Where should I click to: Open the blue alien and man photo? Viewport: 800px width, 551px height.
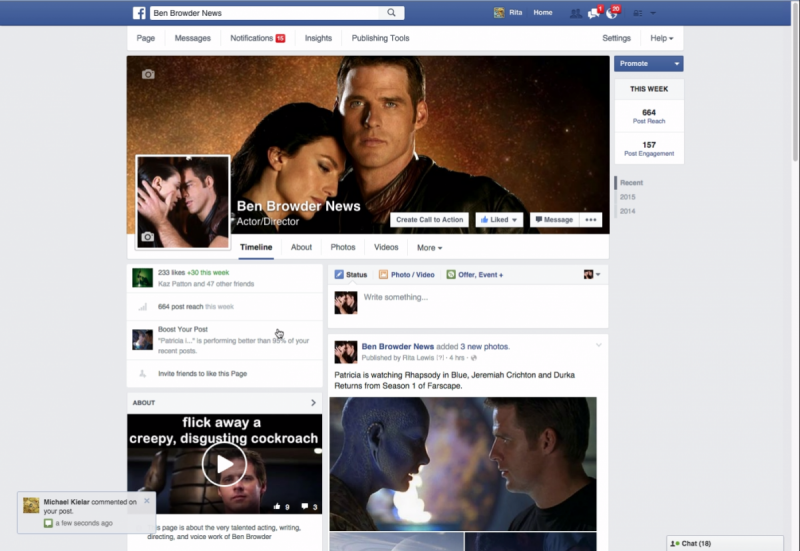[463, 464]
